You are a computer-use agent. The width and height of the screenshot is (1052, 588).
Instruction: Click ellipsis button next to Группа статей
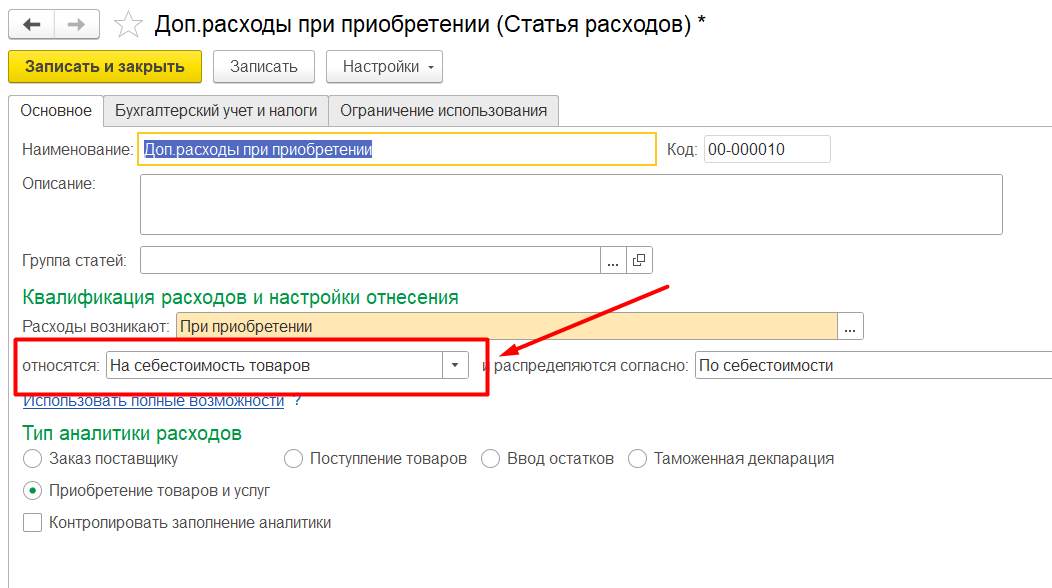[x=613, y=261]
